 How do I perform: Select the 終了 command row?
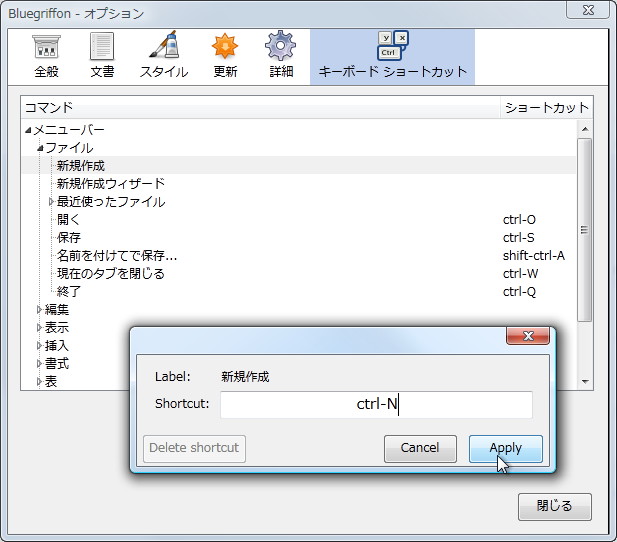tap(299, 292)
